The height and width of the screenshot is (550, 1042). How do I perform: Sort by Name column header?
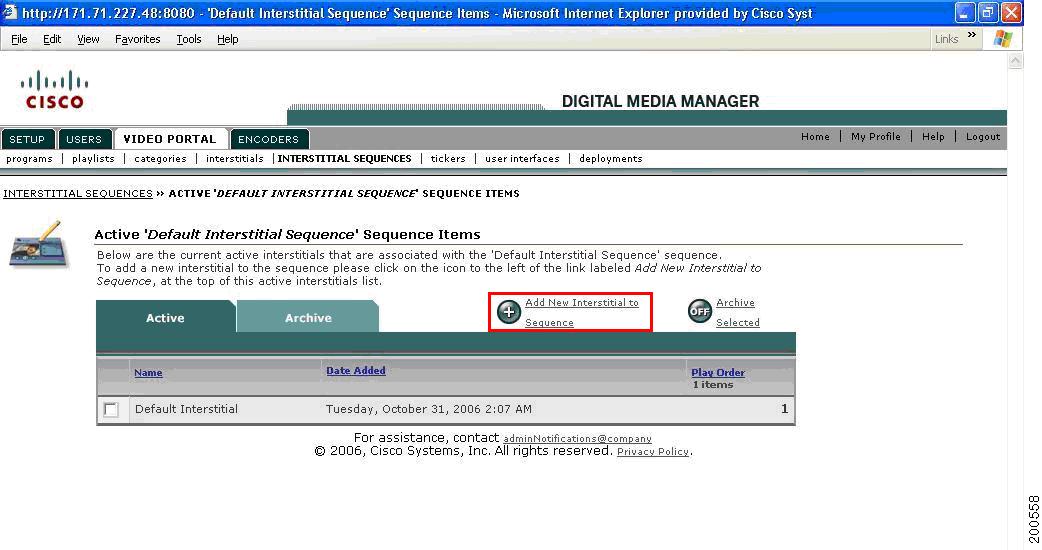tap(148, 373)
